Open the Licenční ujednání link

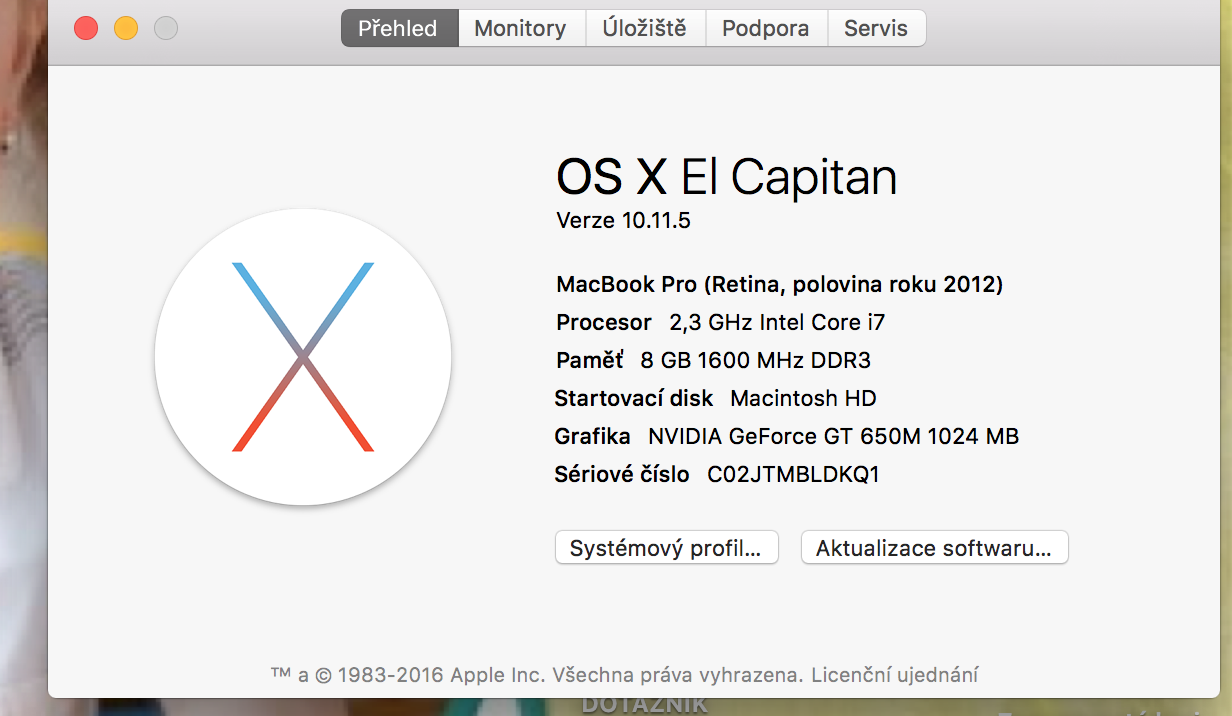pos(895,674)
